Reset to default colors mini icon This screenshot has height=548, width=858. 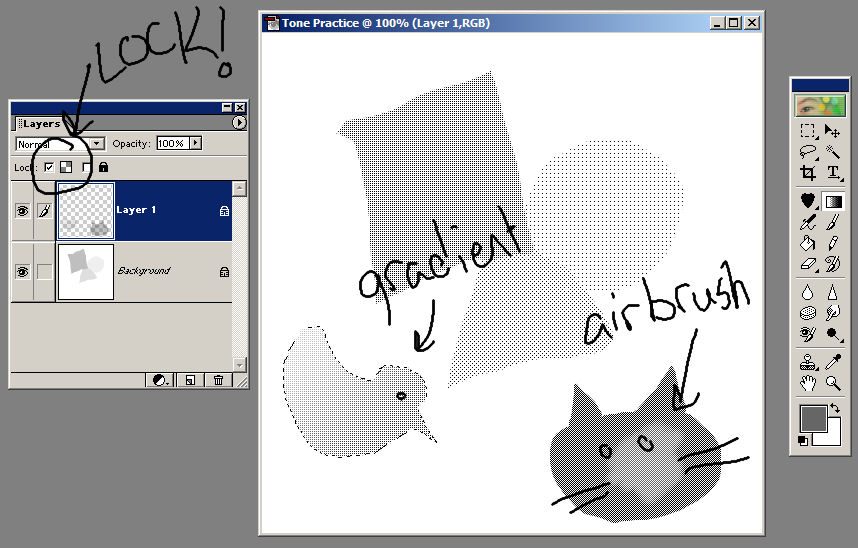tap(803, 441)
